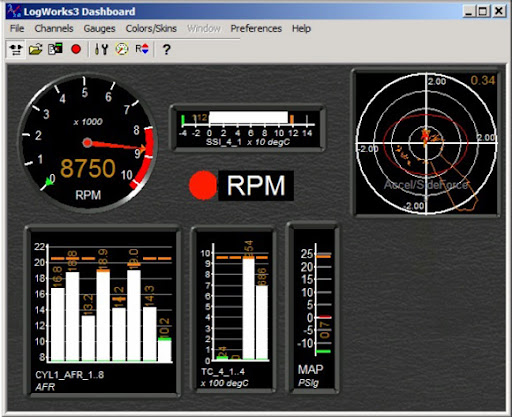Viewport: 512px width, 417px height.
Task: Click the CYL1_AFR bar graph gauge
Action: pyautogui.click(x=103, y=311)
